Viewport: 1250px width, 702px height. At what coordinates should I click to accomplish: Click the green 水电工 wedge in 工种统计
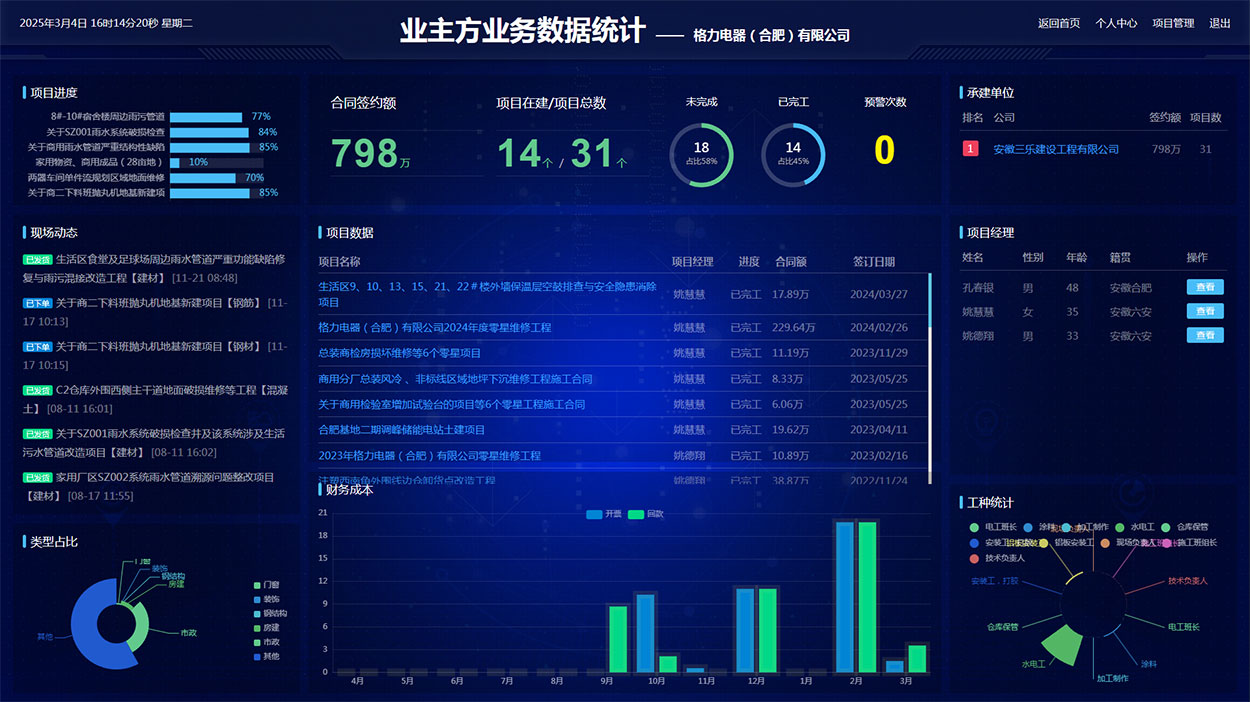pos(1063,647)
